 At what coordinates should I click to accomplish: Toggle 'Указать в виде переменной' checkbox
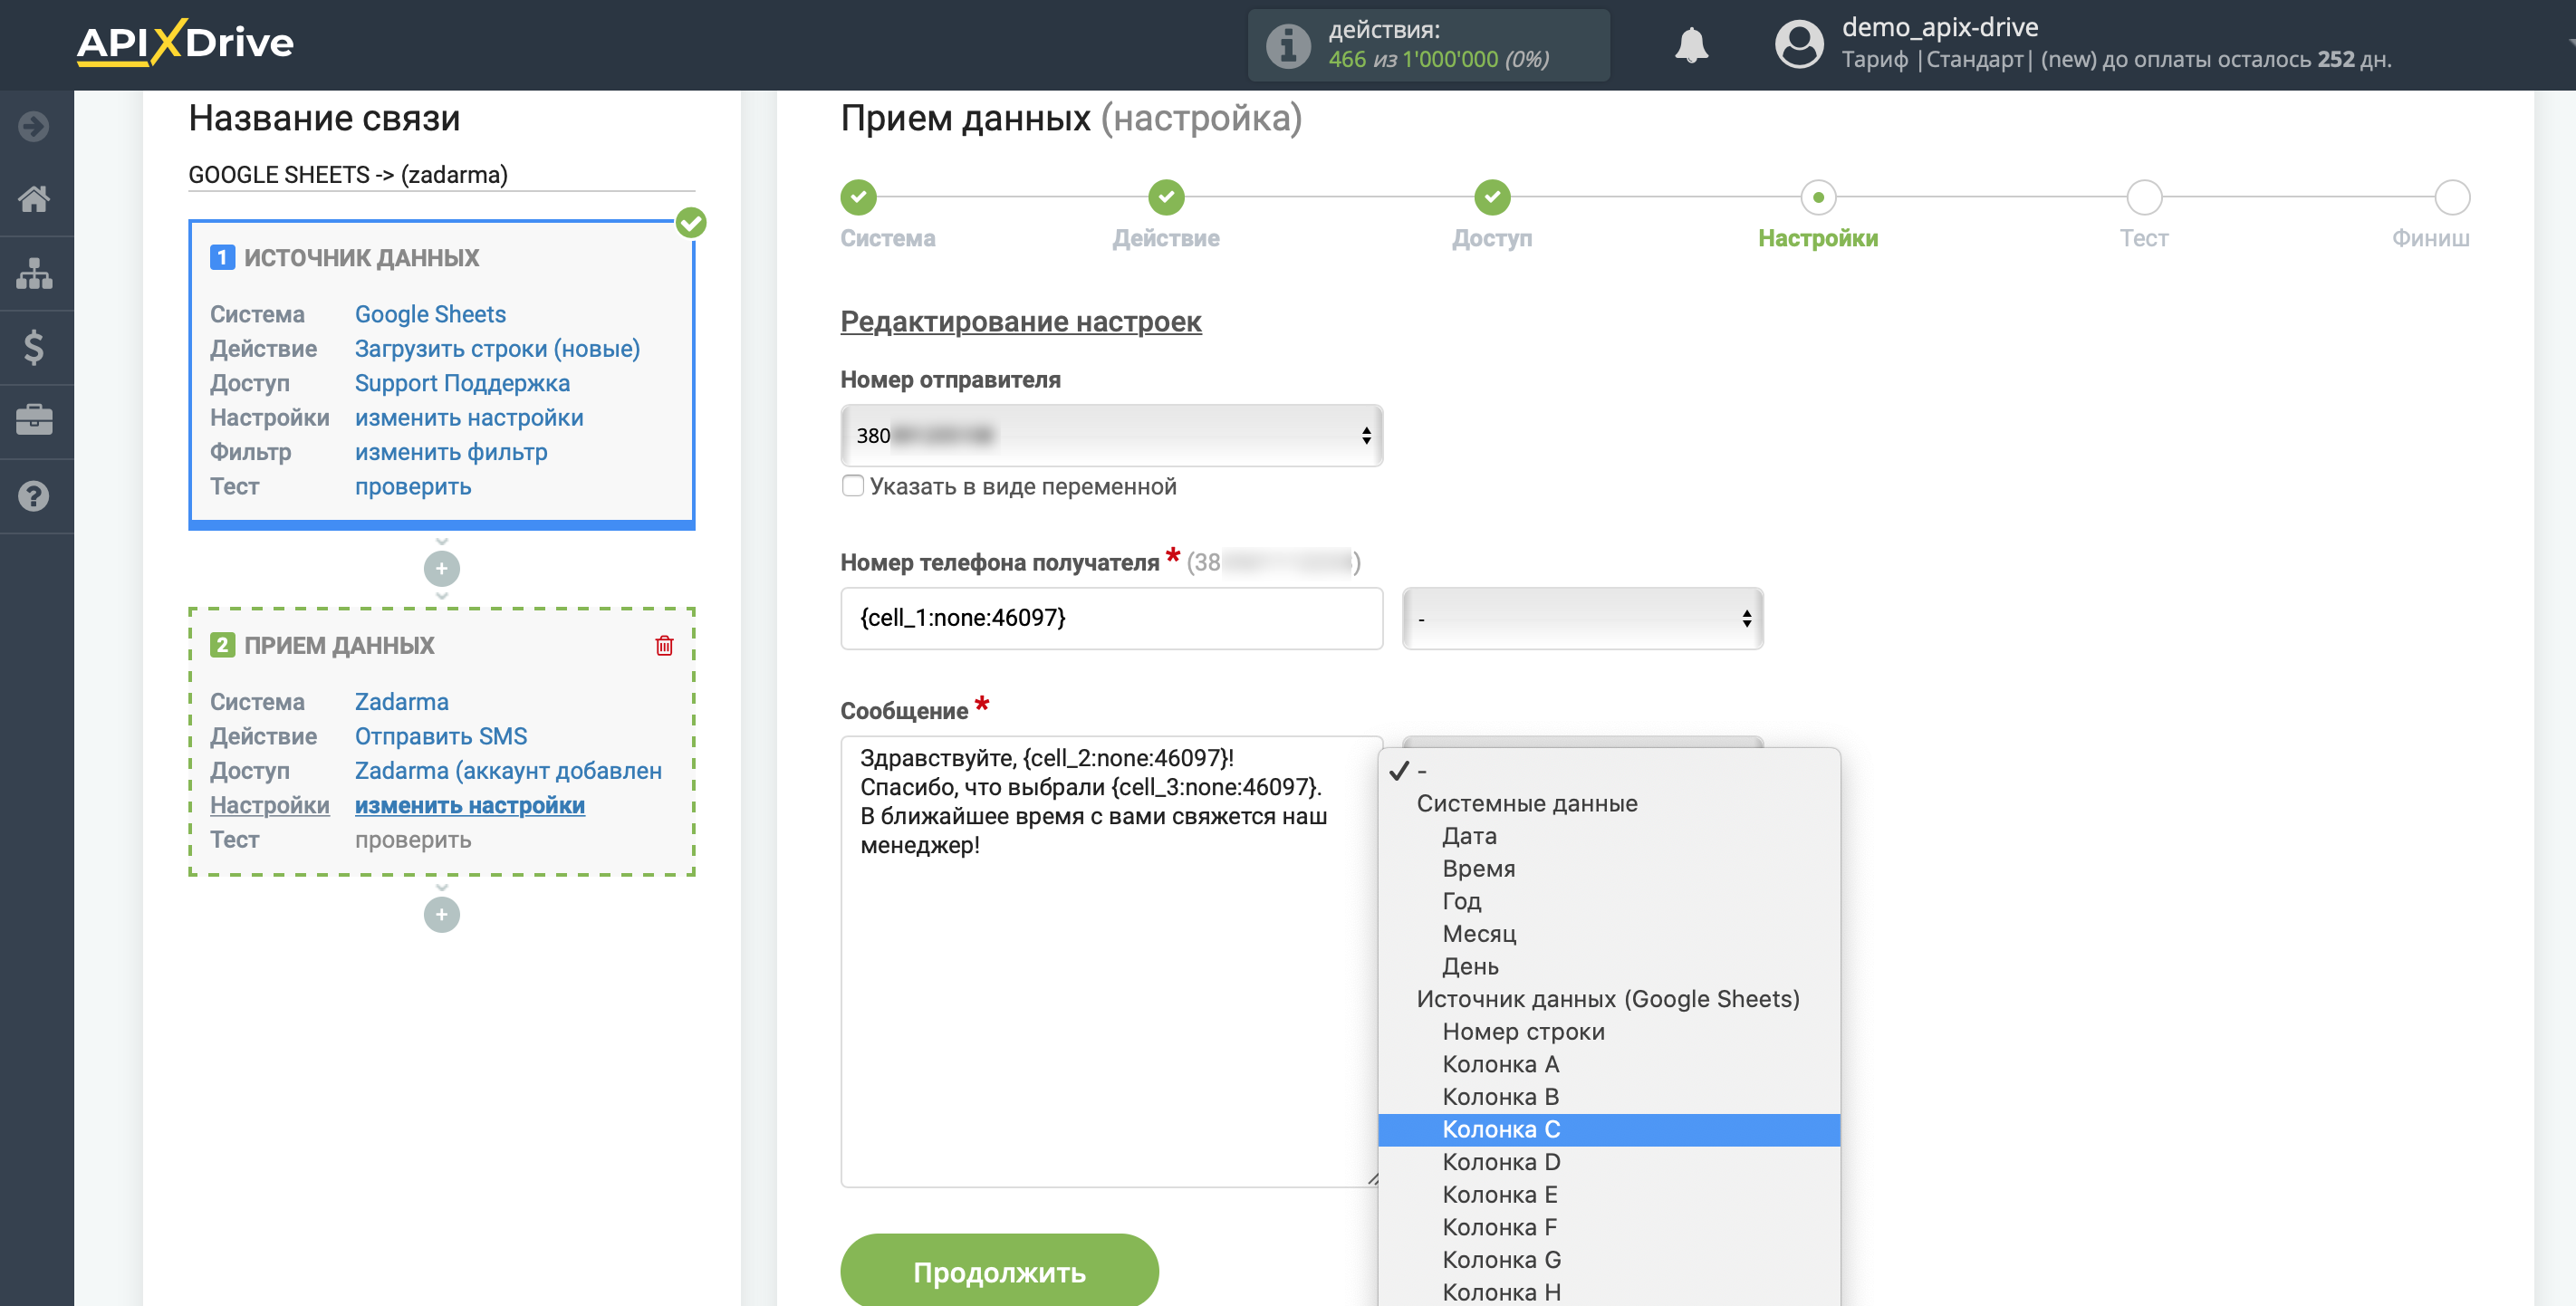[x=852, y=486]
